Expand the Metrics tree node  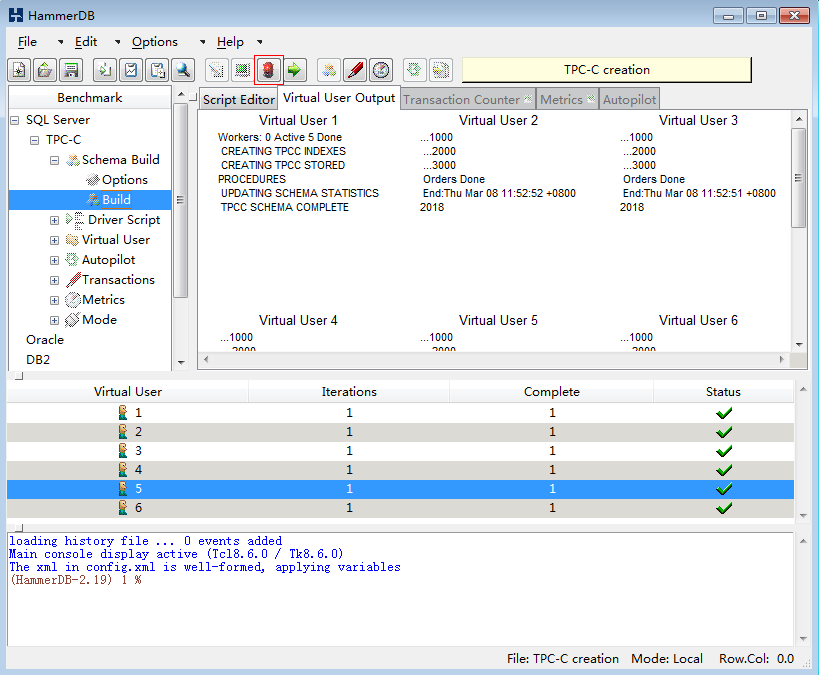(54, 300)
